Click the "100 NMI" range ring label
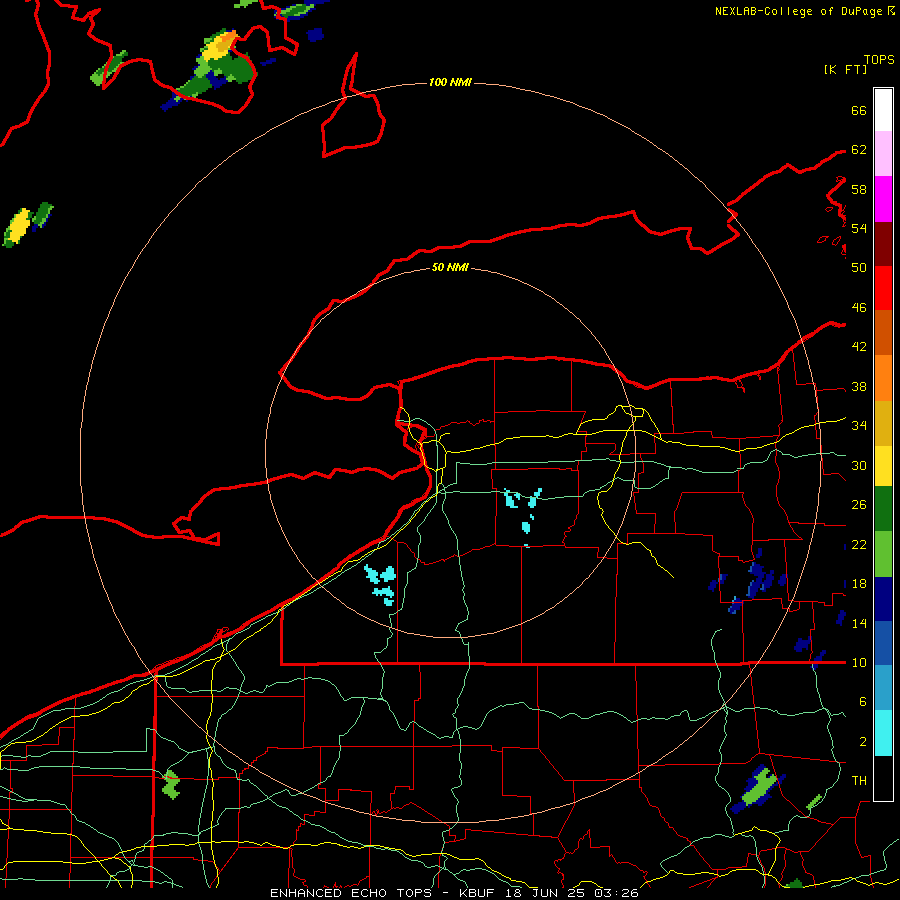This screenshot has width=900, height=900. tap(450, 82)
